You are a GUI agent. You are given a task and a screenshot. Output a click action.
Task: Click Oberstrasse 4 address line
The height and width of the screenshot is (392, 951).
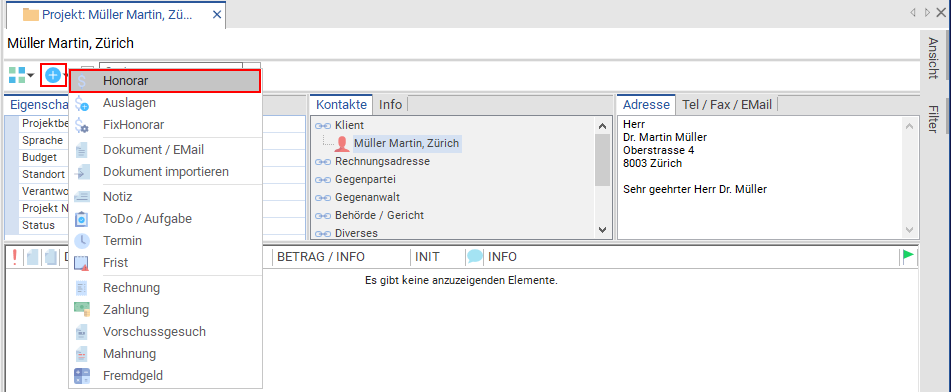[659, 150]
